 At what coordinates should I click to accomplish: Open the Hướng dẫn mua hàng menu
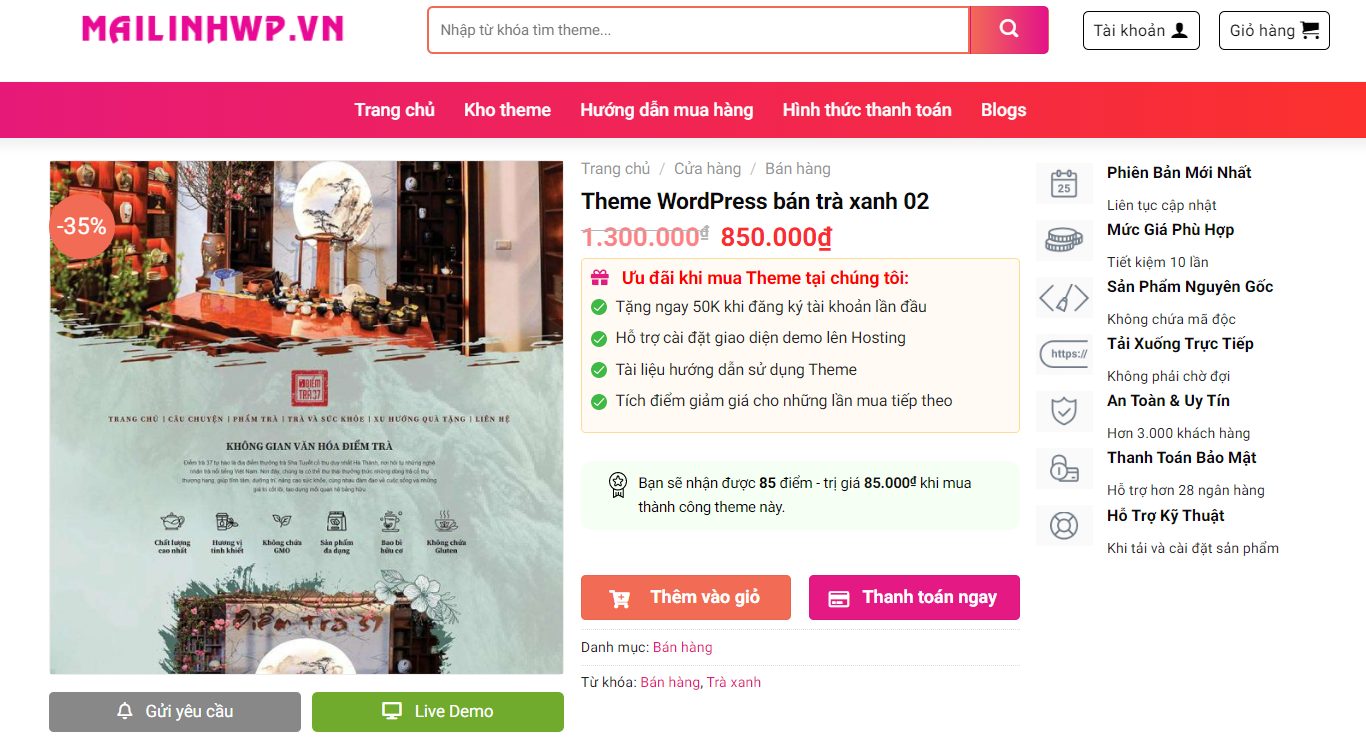pyautogui.click(x=667, y=110)
